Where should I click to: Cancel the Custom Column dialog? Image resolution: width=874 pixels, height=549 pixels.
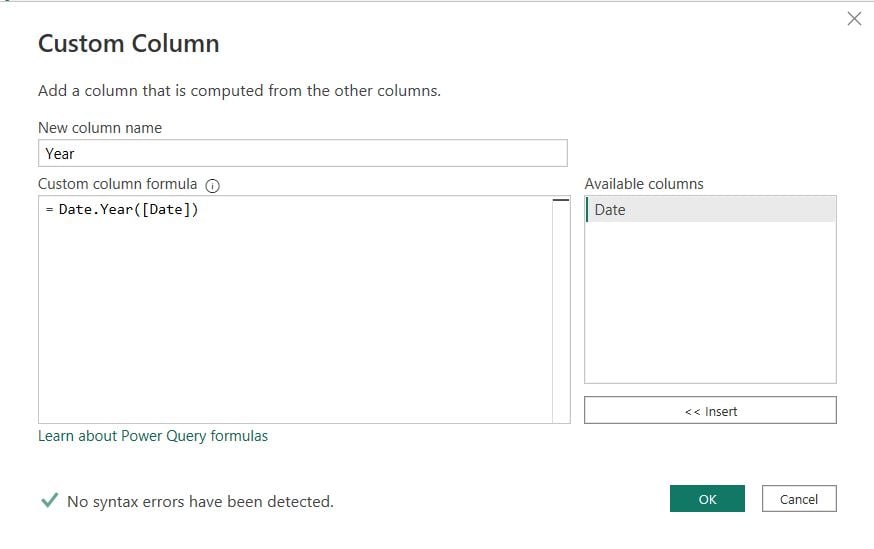pyautogui.click(x=798, y=499)
